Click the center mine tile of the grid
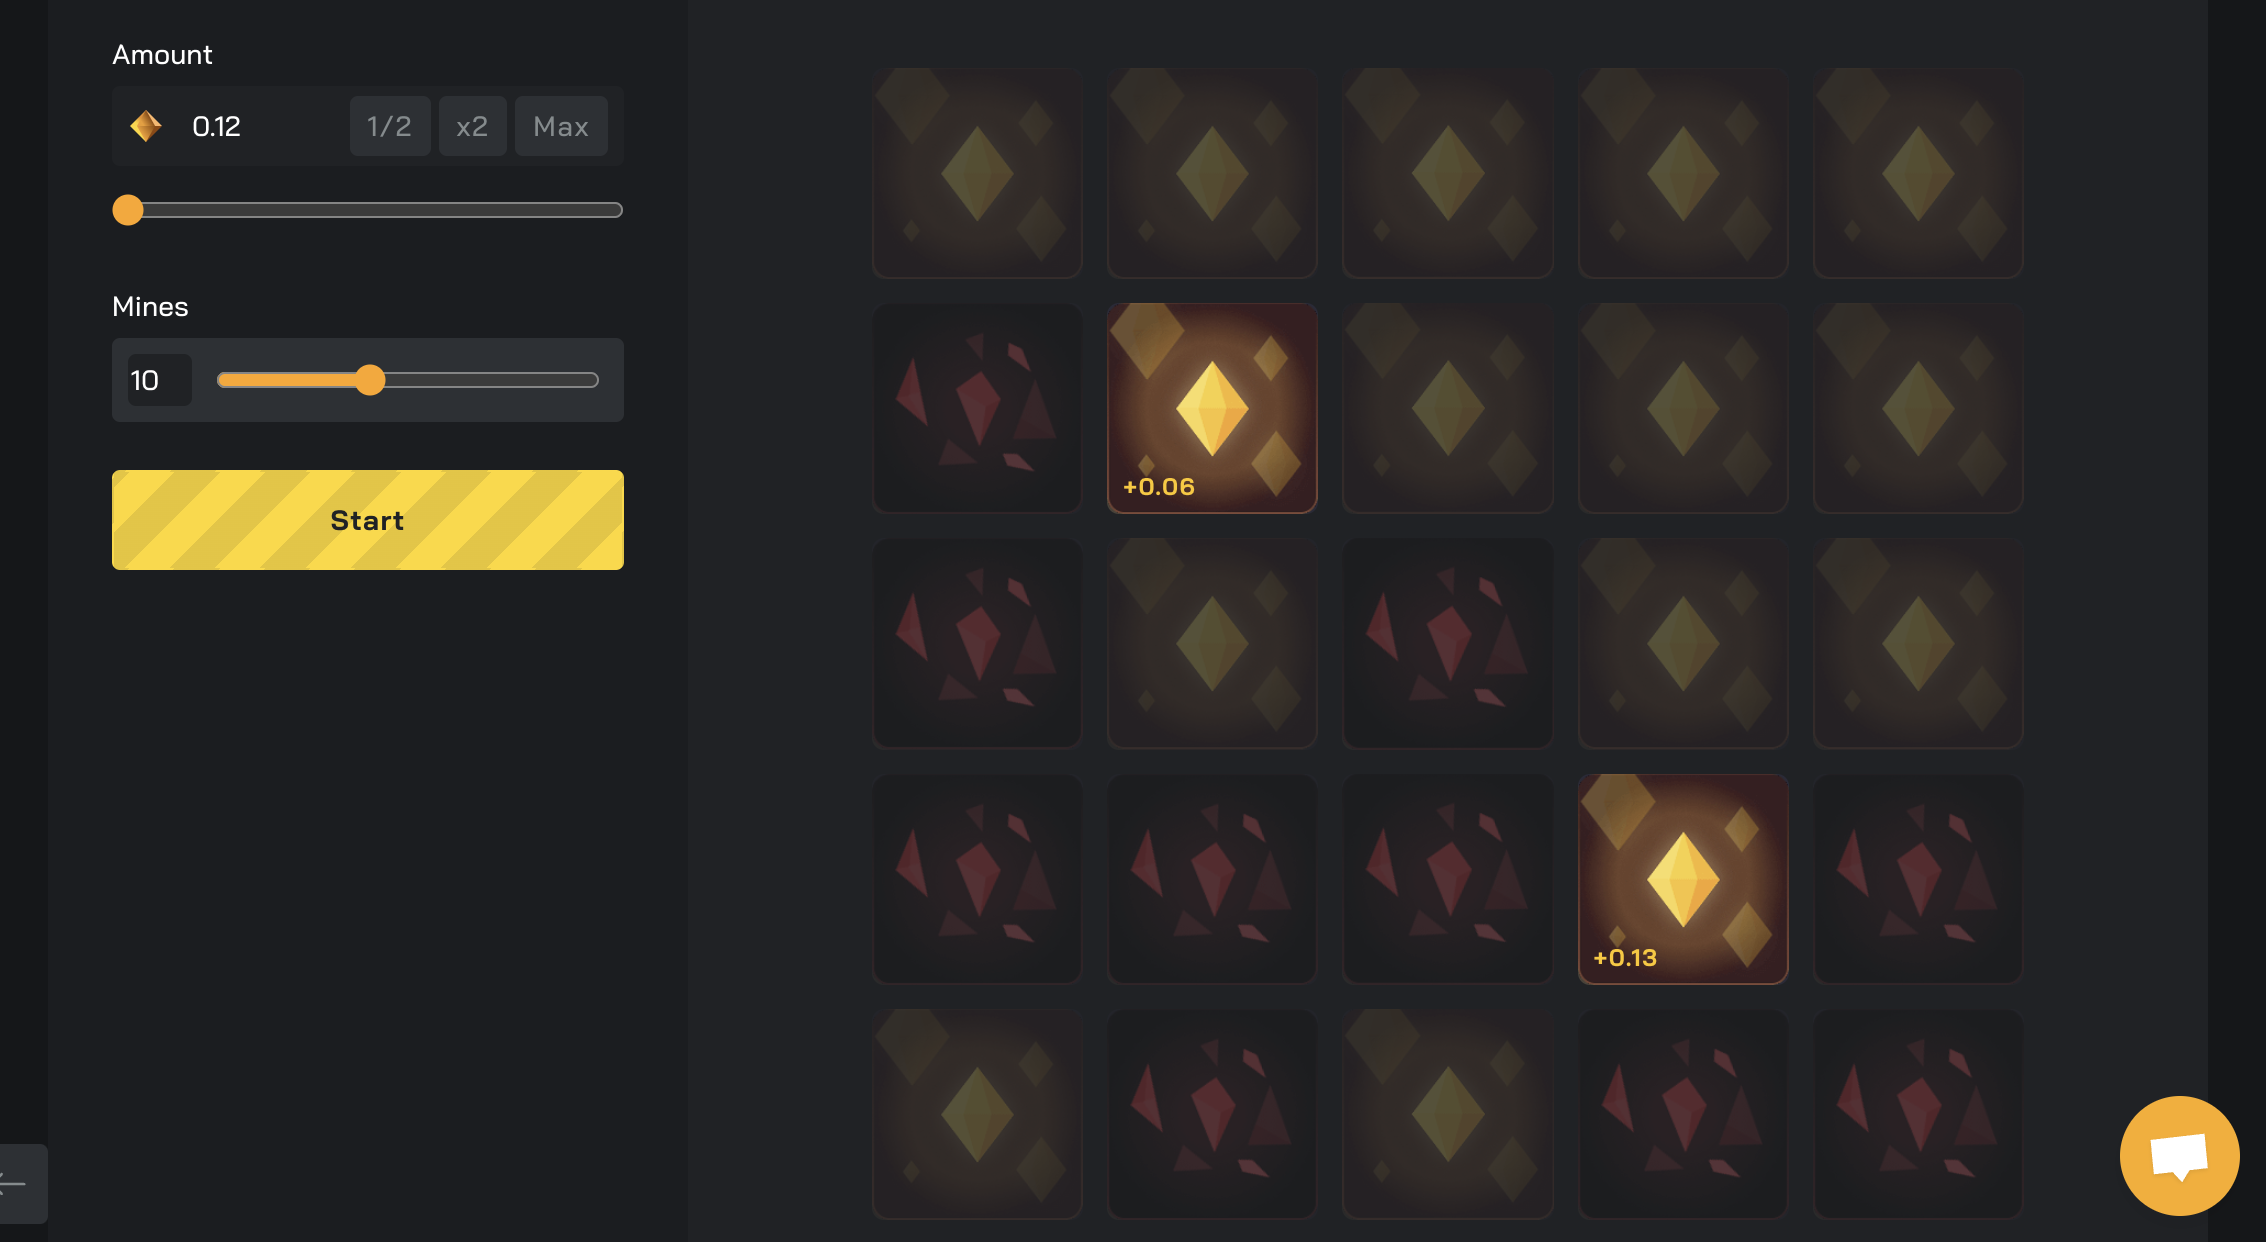 1448,643
